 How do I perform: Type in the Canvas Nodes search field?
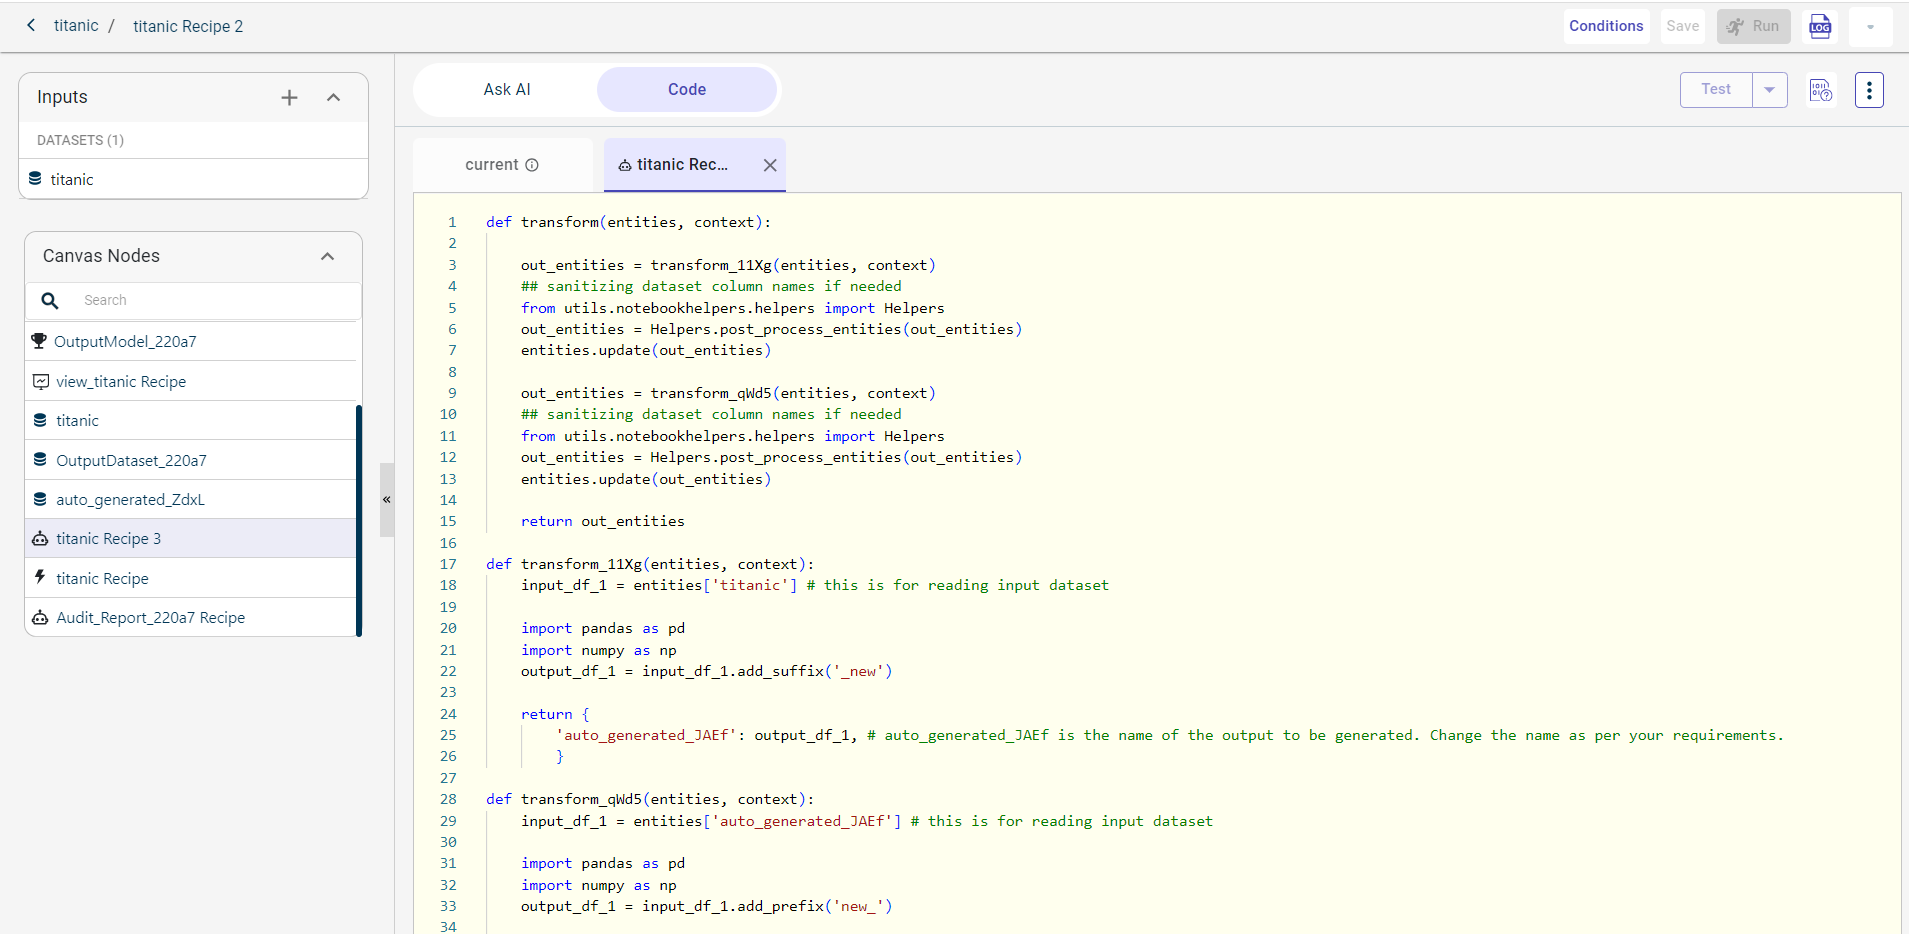(215, 300)
